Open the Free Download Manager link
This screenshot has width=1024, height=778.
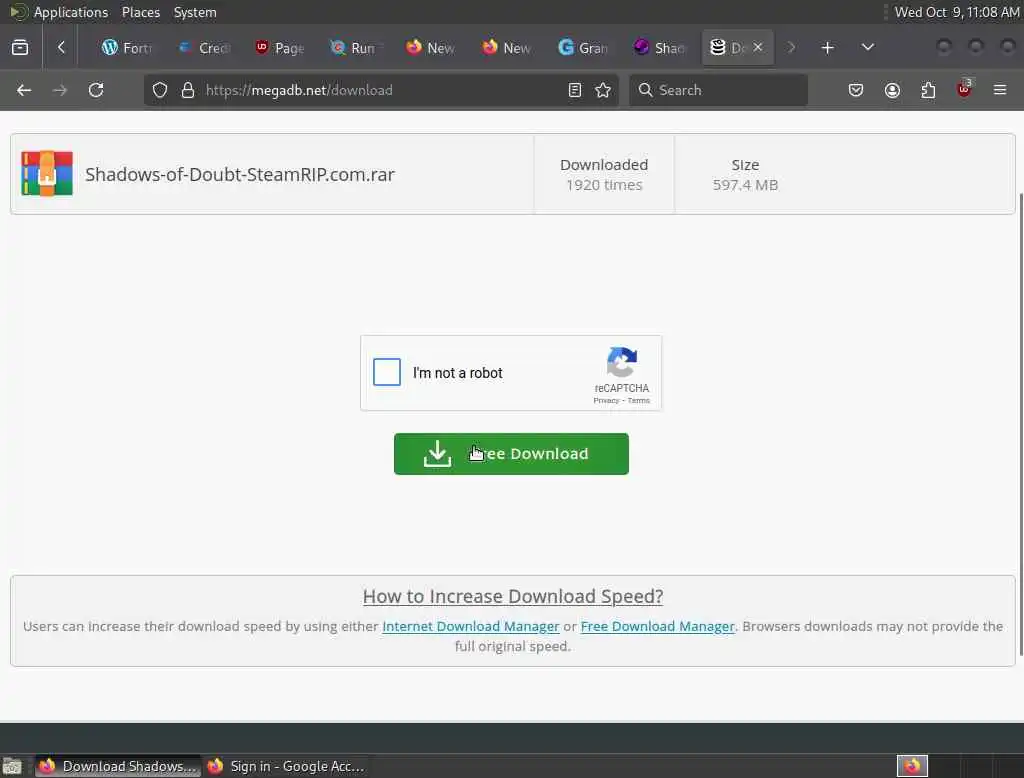coord(657,626)
